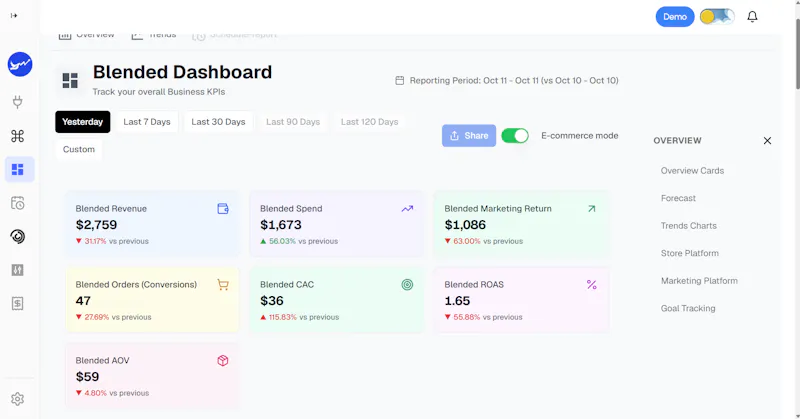Click the 115.83% vs previous change

[299, 317]
